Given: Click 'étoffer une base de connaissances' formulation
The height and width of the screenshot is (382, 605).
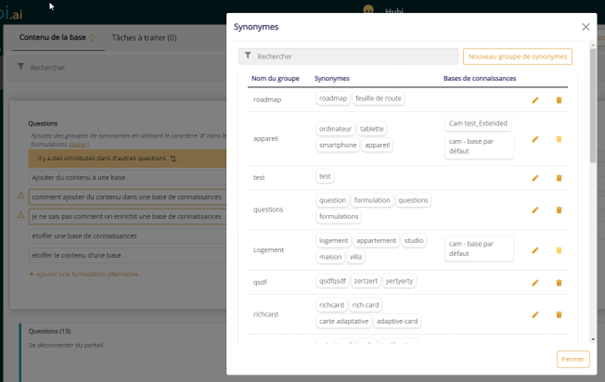Looking at the screenshot, I should pos(127,236).
